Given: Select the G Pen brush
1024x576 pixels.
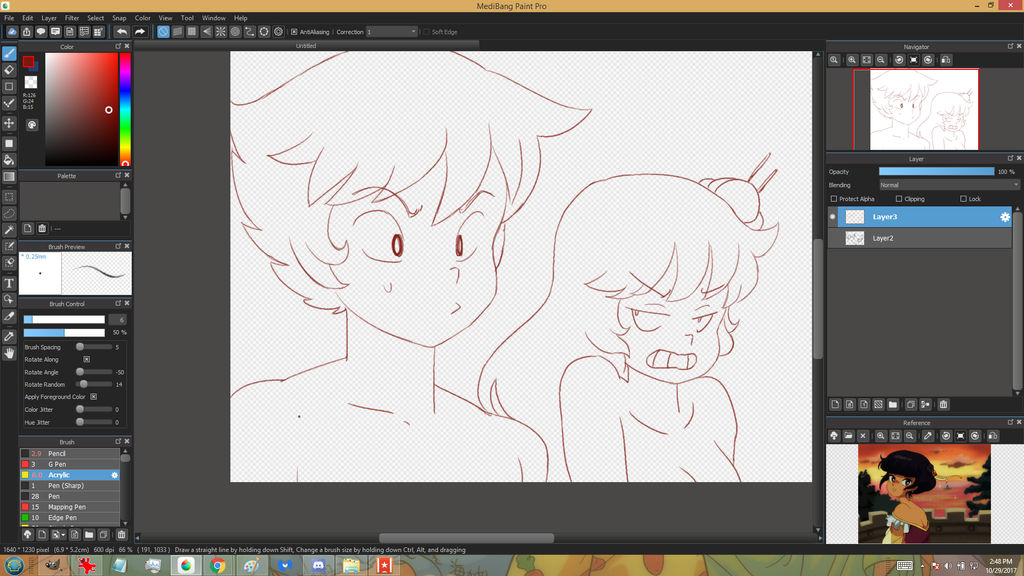Looking at the screenshot, I should tap(57, 464).
